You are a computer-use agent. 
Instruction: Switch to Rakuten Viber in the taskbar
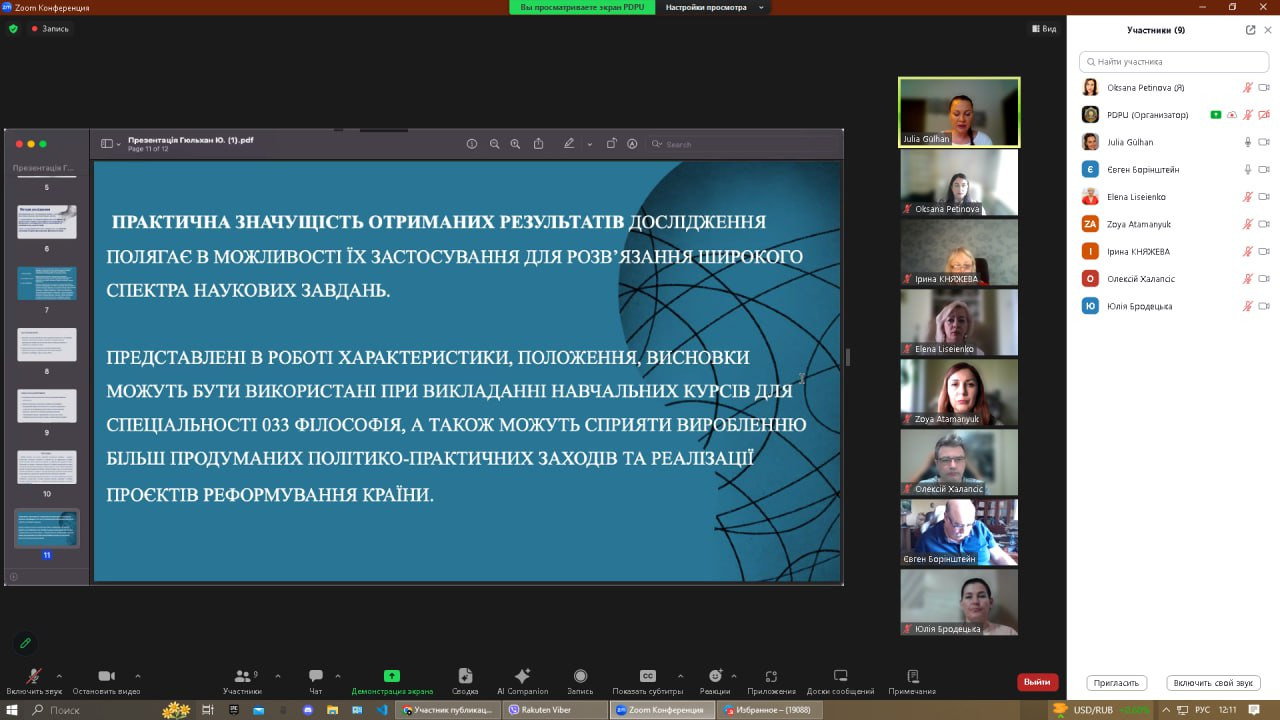(555, 710)
